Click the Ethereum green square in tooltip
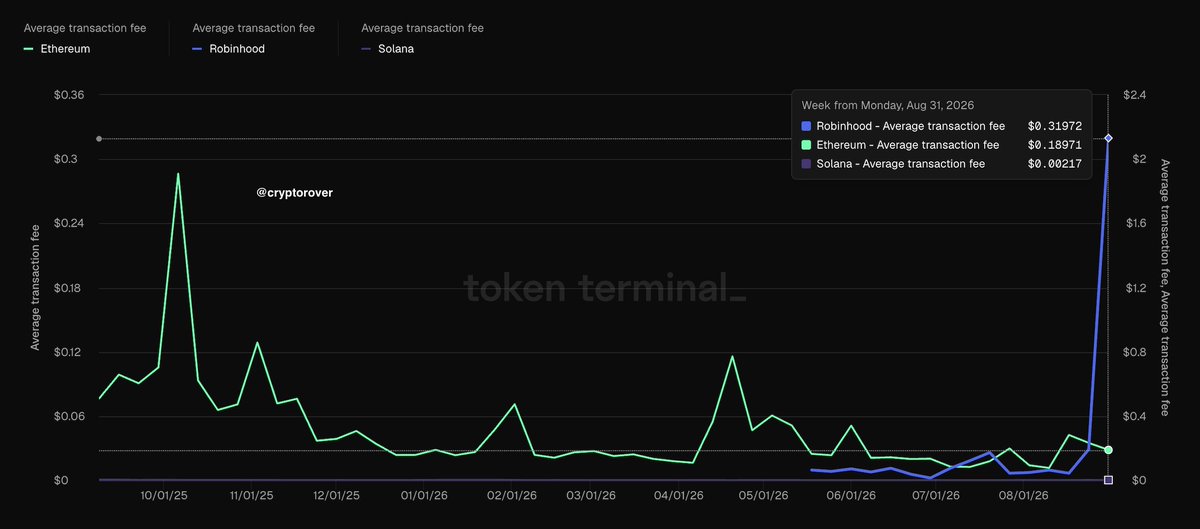Viewport: 1200px width, 529px height. point(807,145)
